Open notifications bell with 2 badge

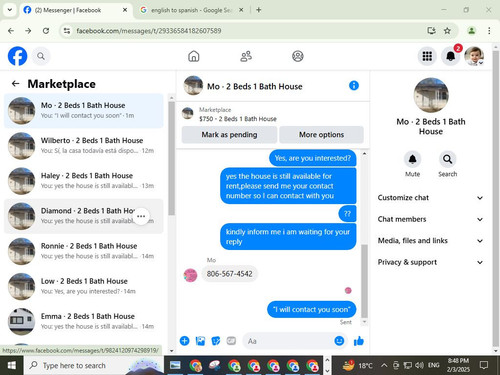point(451,56)
